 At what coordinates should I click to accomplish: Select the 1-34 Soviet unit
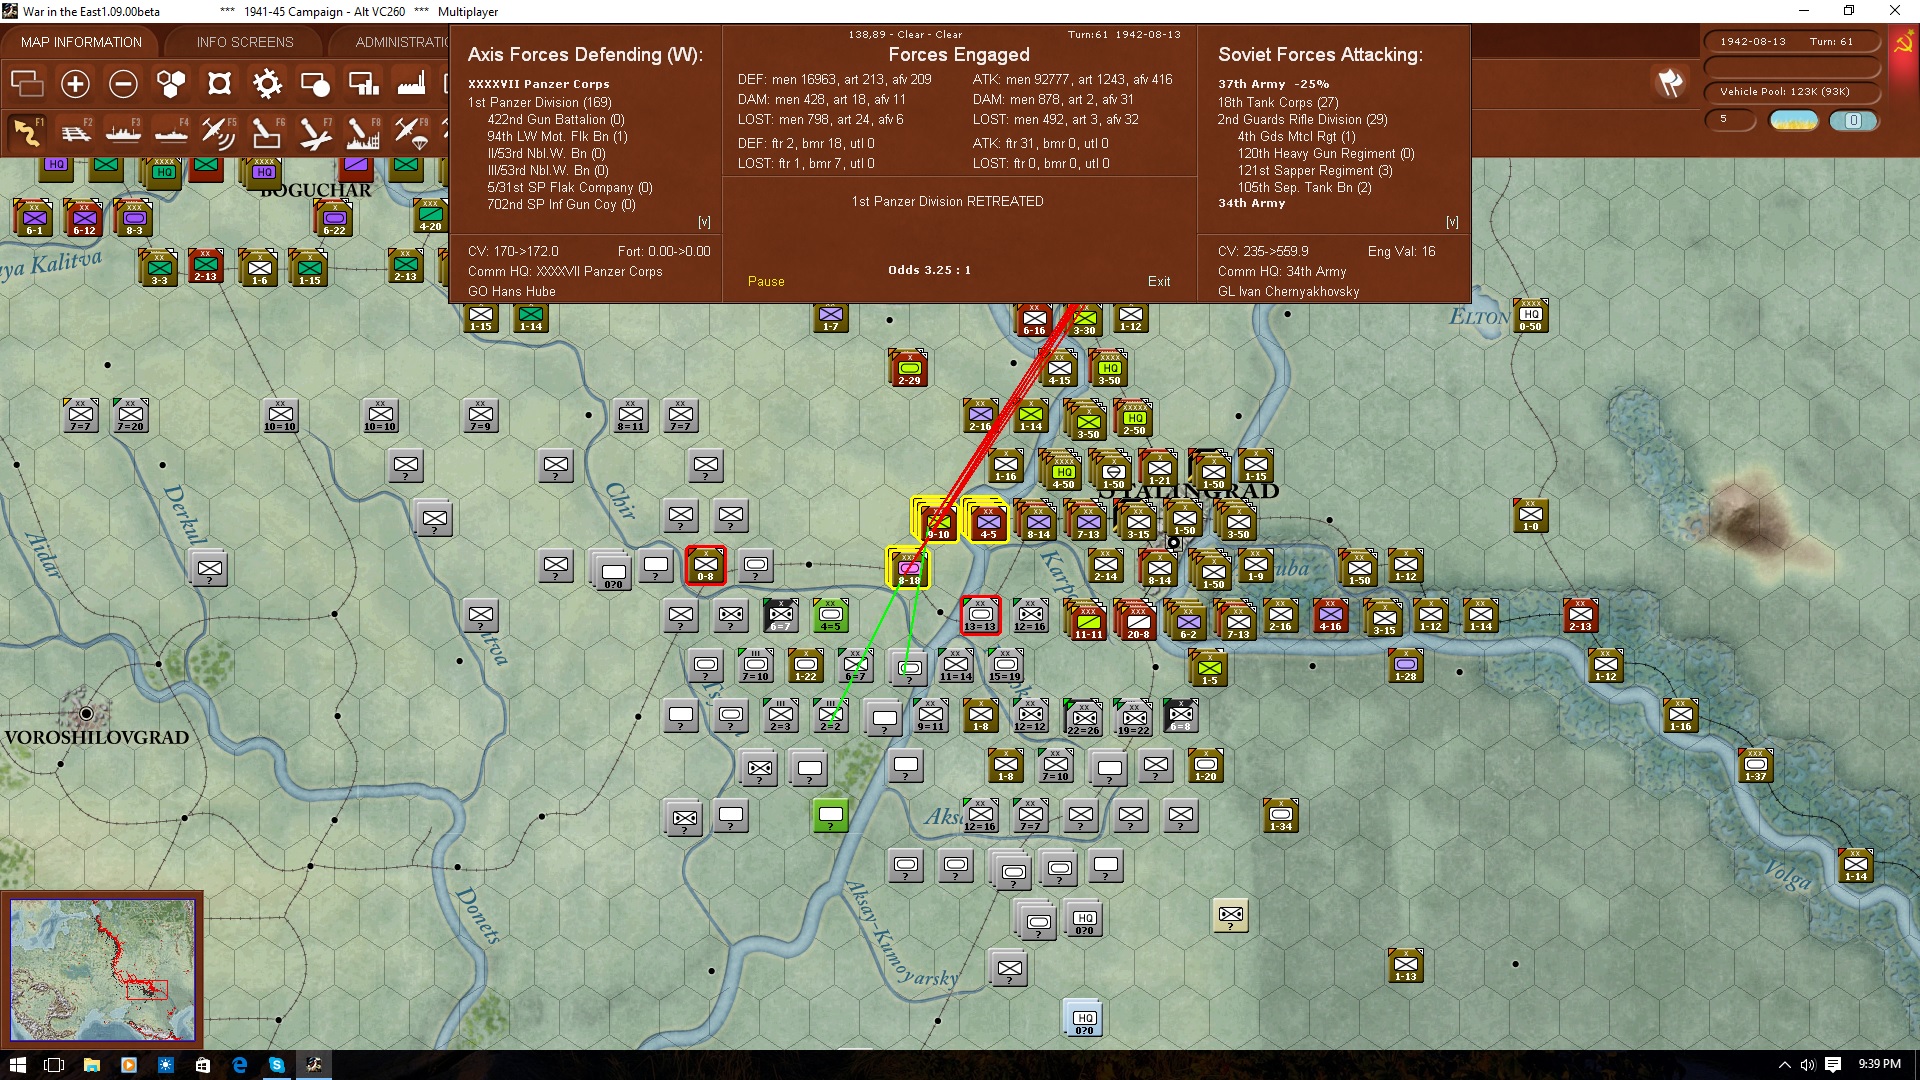tap(1280, 815)
